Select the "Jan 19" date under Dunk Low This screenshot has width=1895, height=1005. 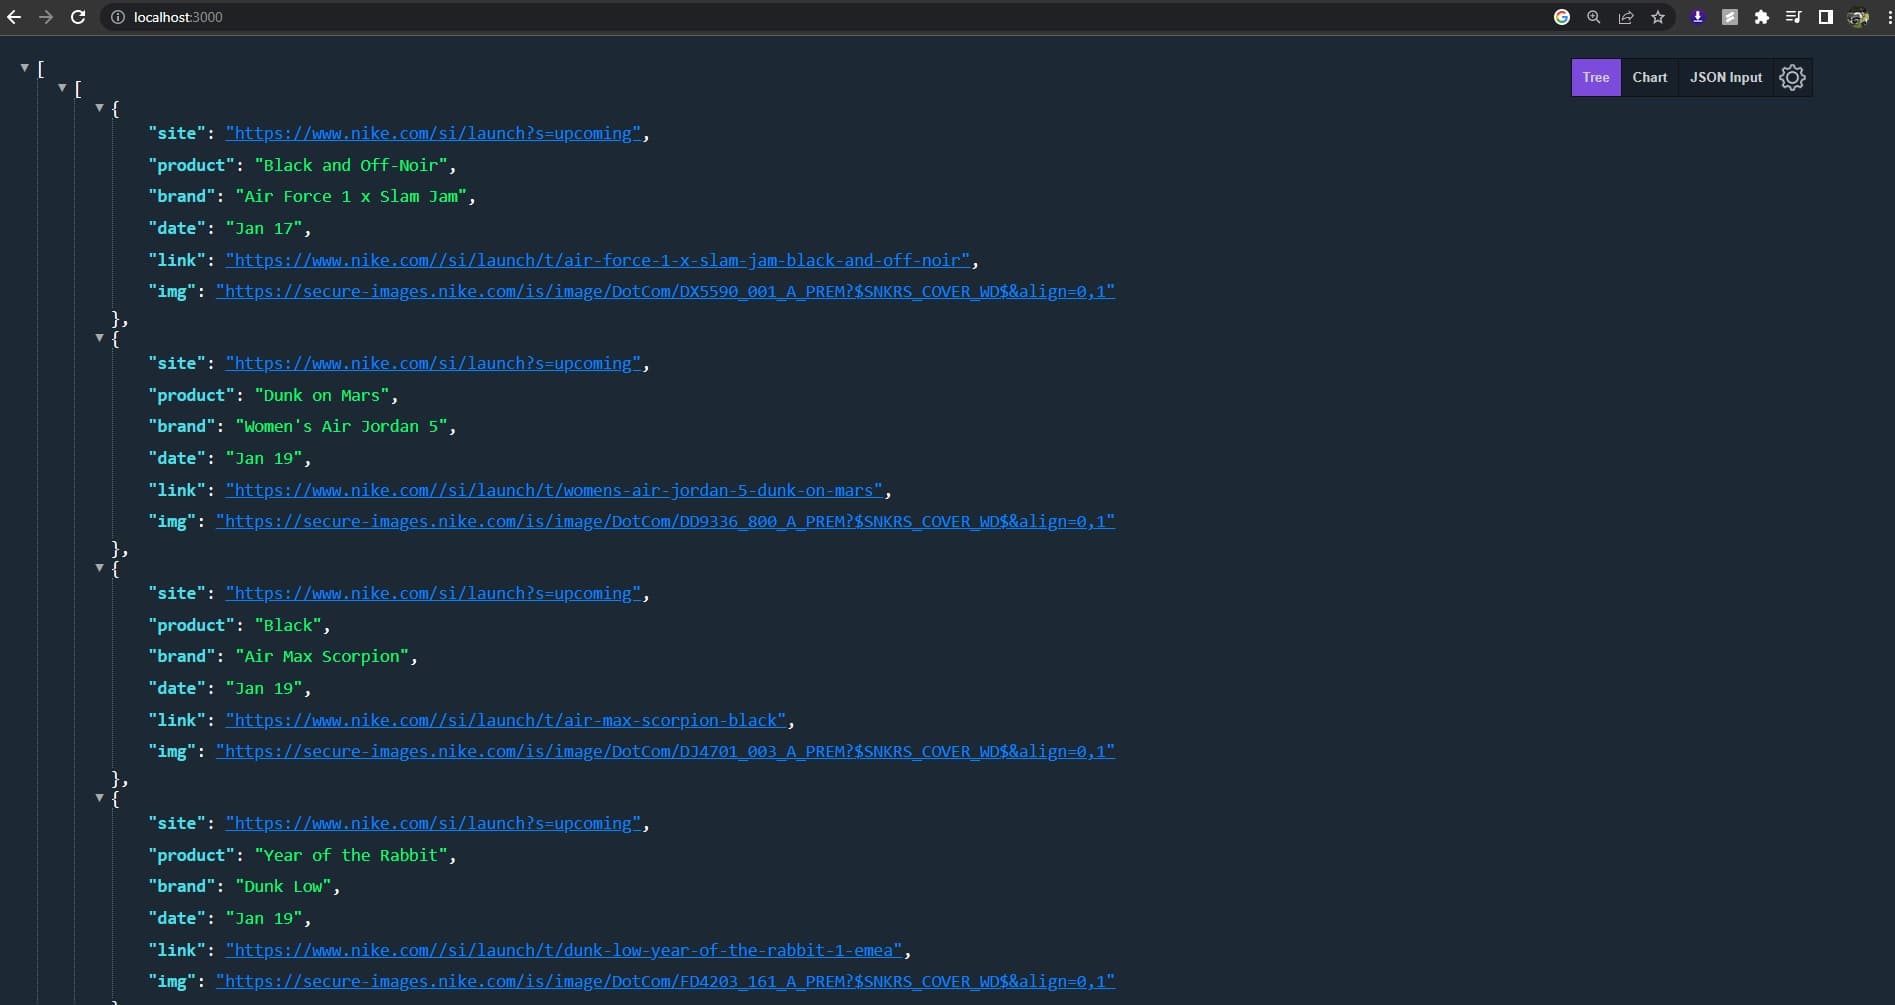tap(264, 918)
